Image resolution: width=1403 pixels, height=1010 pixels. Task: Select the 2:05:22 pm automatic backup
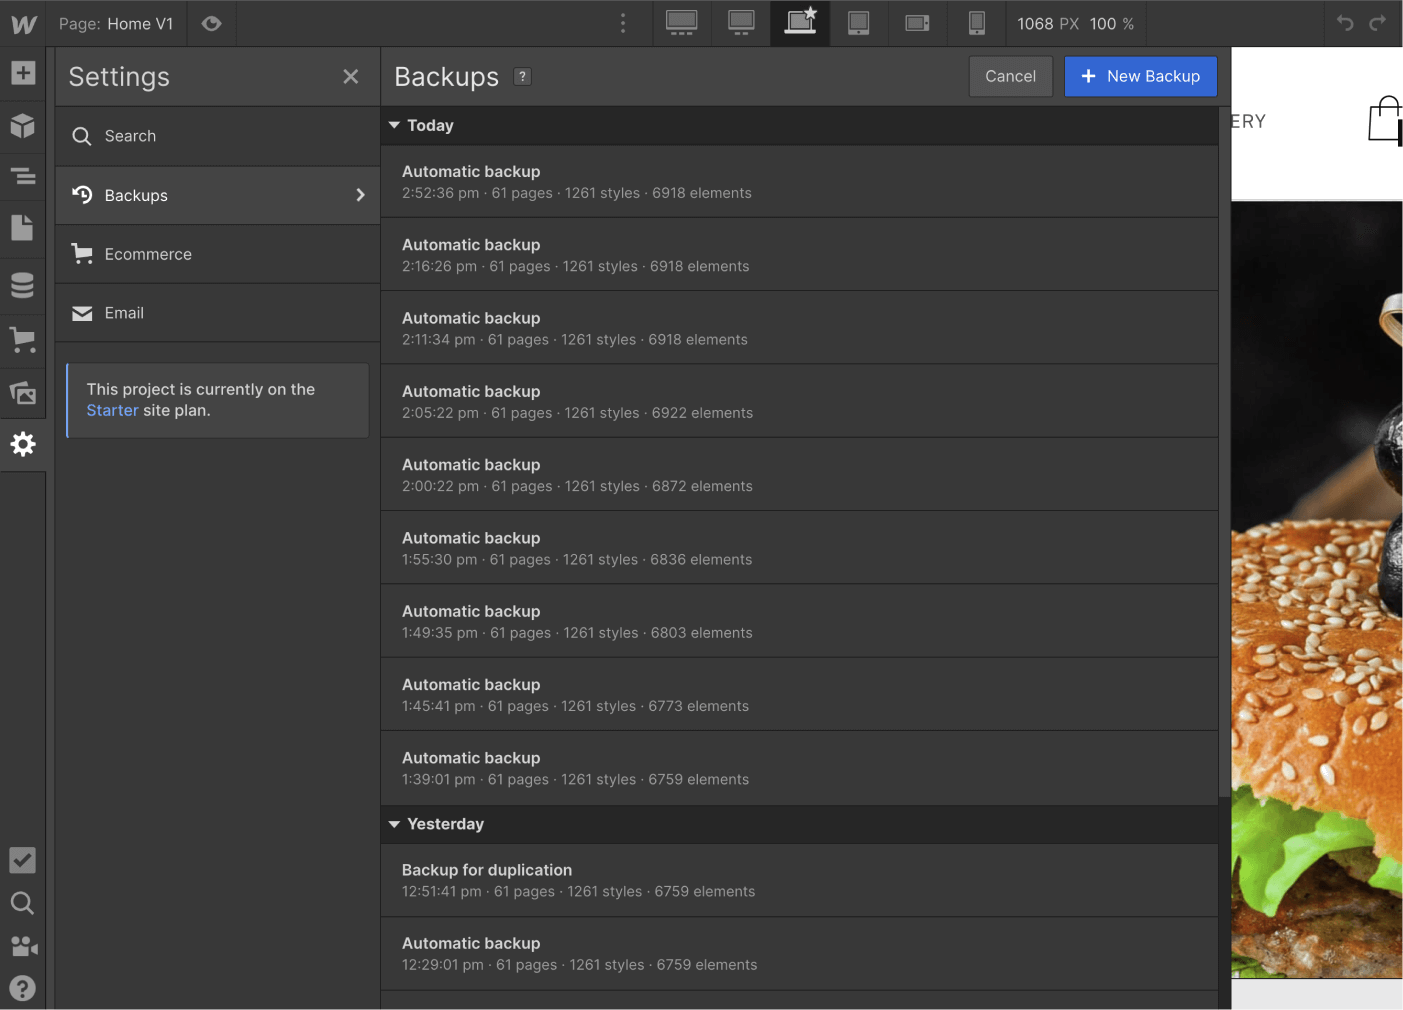point(799,402)
